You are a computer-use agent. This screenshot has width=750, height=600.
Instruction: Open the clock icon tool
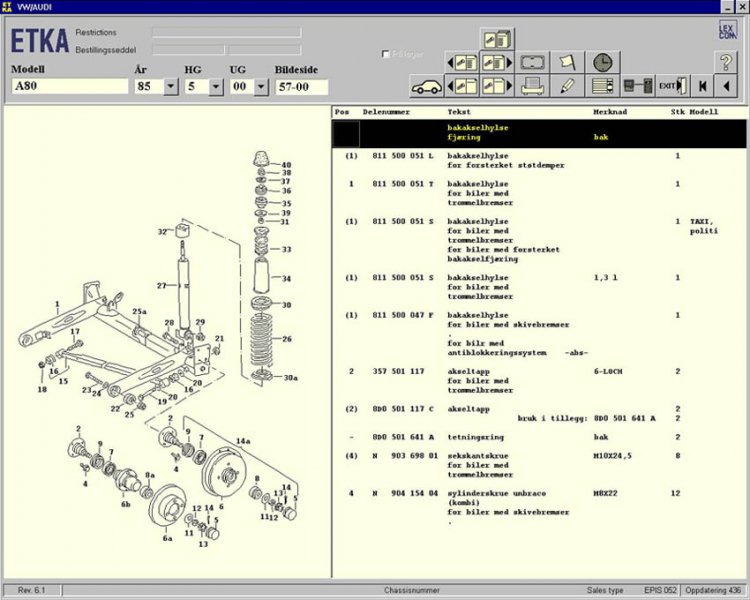(601, 62)
